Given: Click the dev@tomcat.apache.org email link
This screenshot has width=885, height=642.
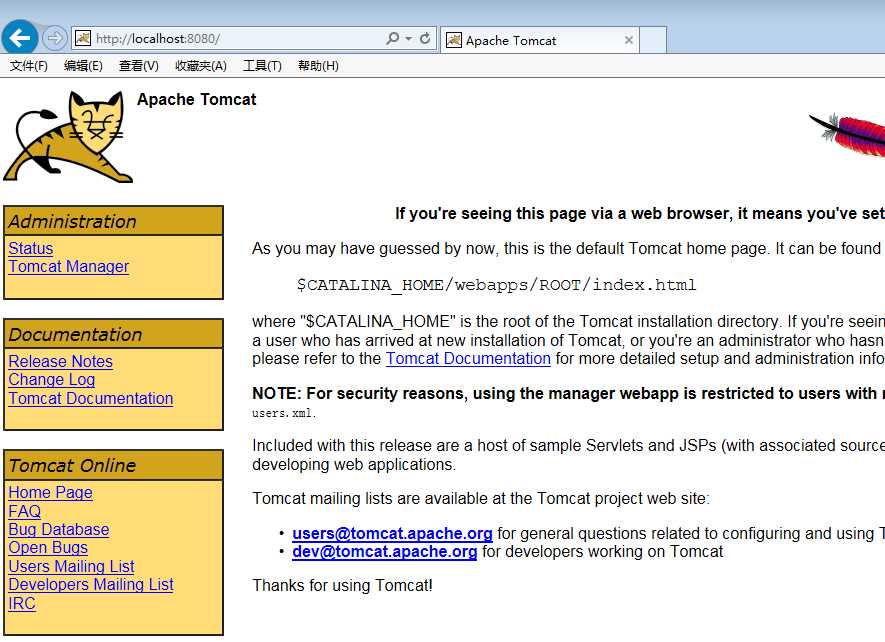Looking at the screenshot, I should pos(385,552).
